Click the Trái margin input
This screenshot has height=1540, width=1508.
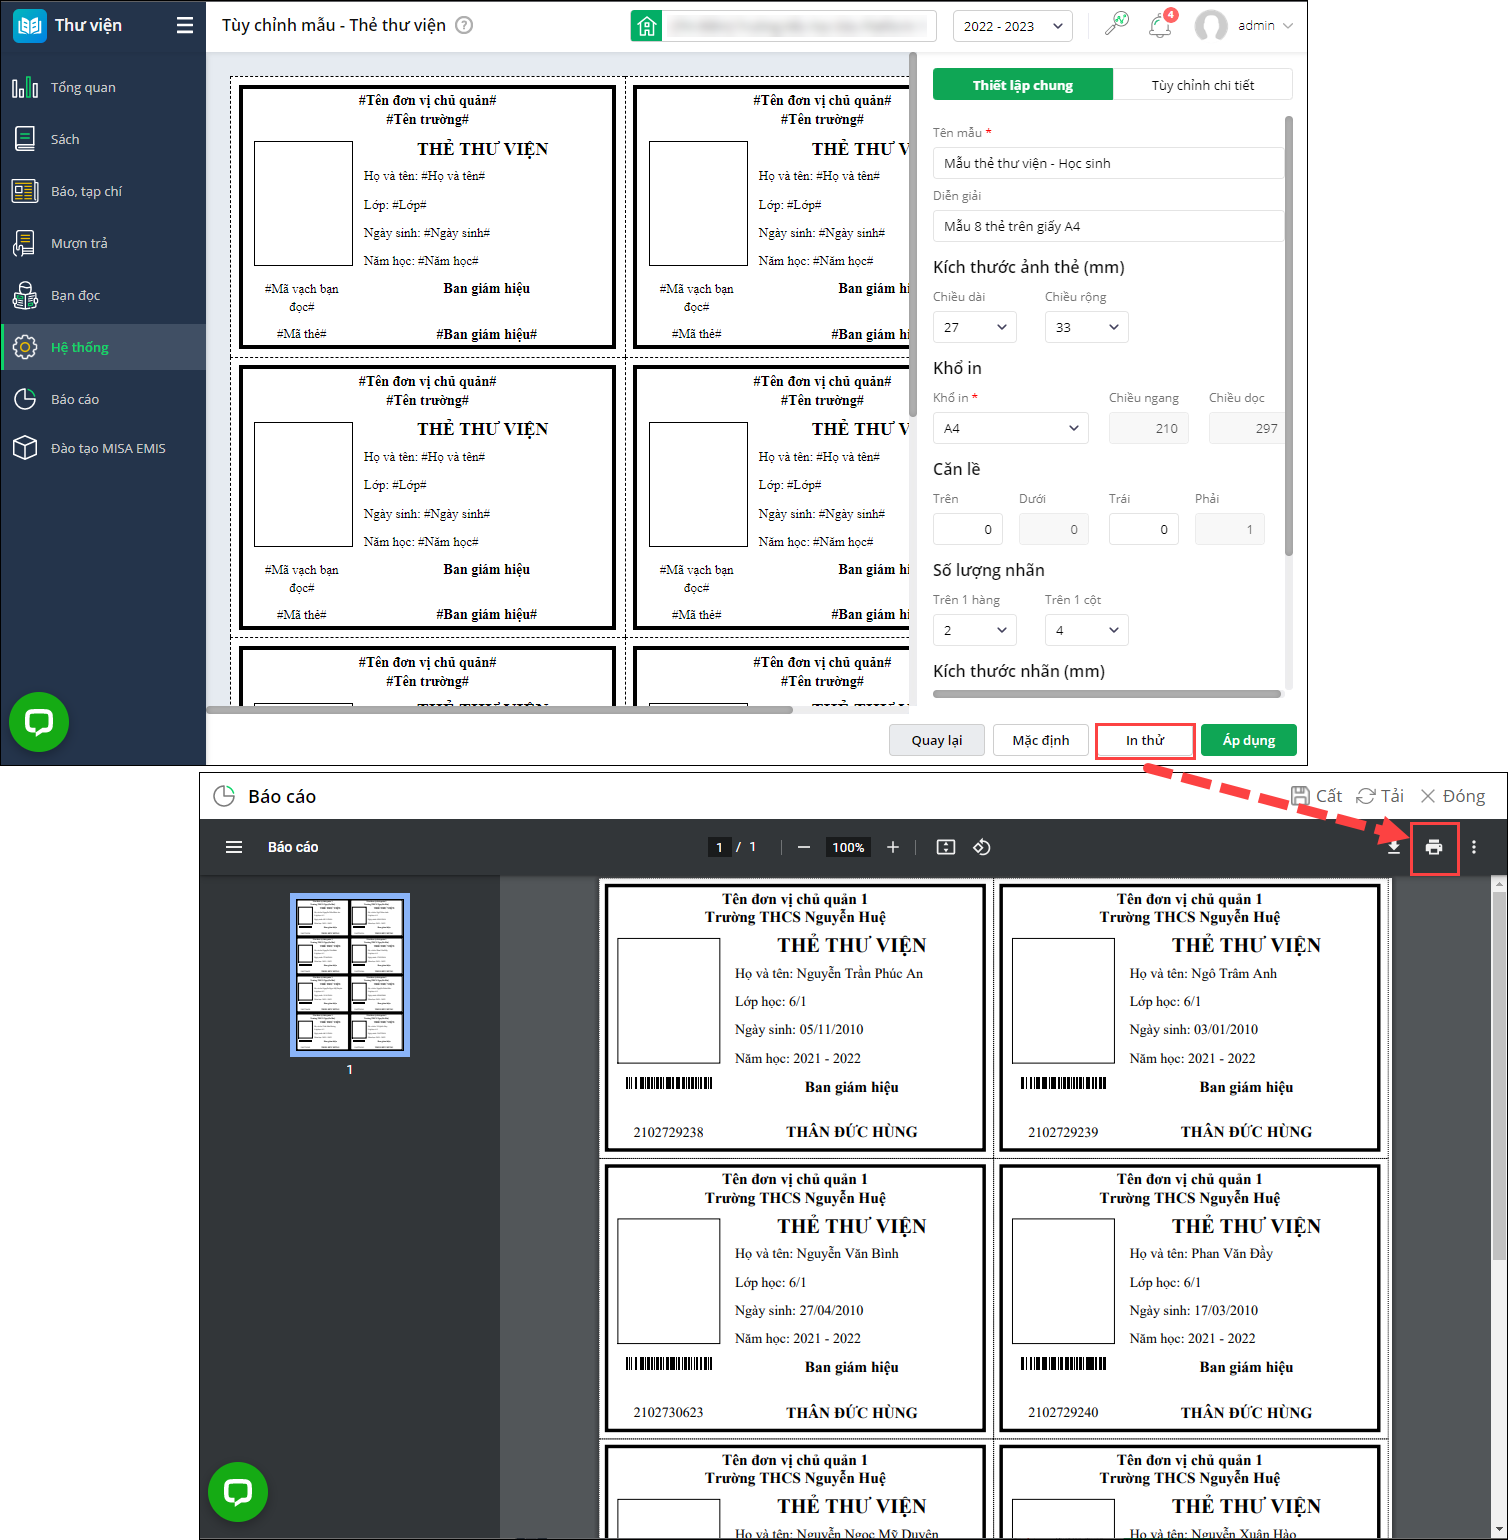[1144, 529]
